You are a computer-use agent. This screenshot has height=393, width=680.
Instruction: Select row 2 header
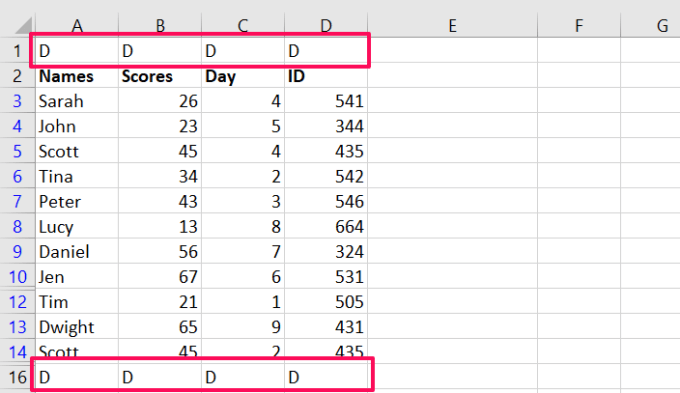[x=17, y=75]
